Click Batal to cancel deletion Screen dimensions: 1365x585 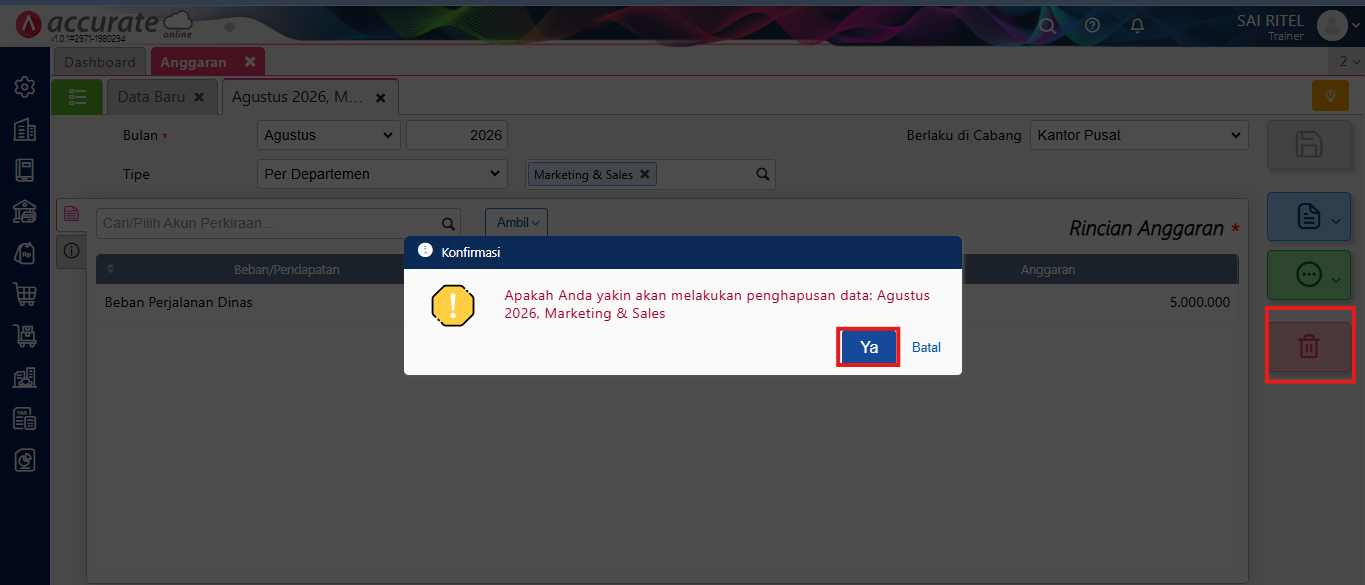[x=926, y=347]
